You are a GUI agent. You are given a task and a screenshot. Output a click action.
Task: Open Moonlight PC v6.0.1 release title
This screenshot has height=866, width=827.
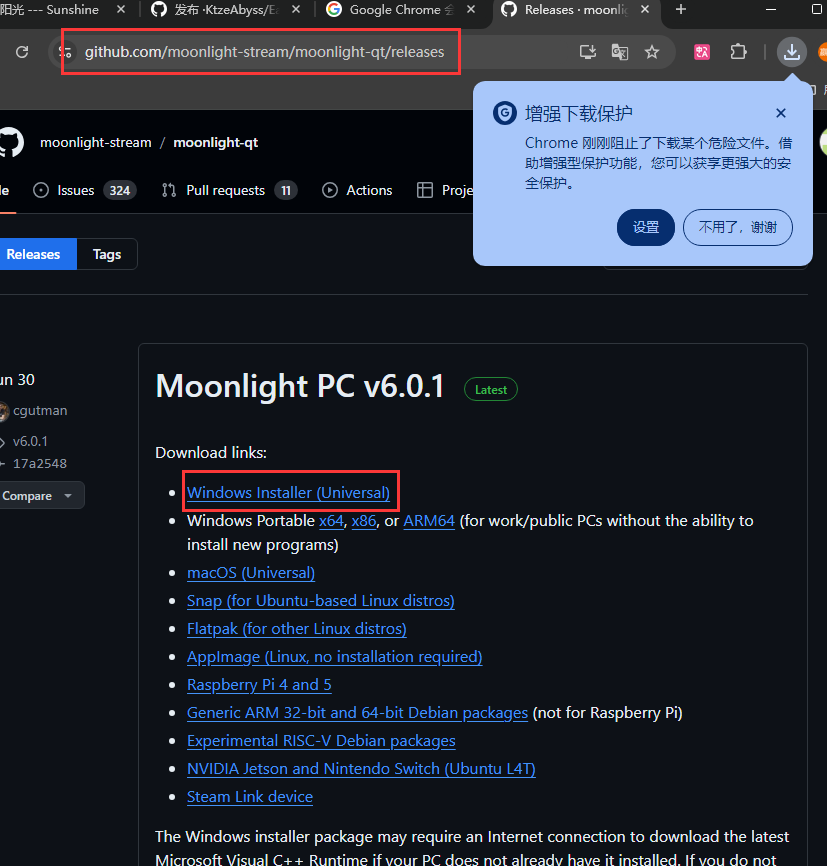(x=300, y=386)
